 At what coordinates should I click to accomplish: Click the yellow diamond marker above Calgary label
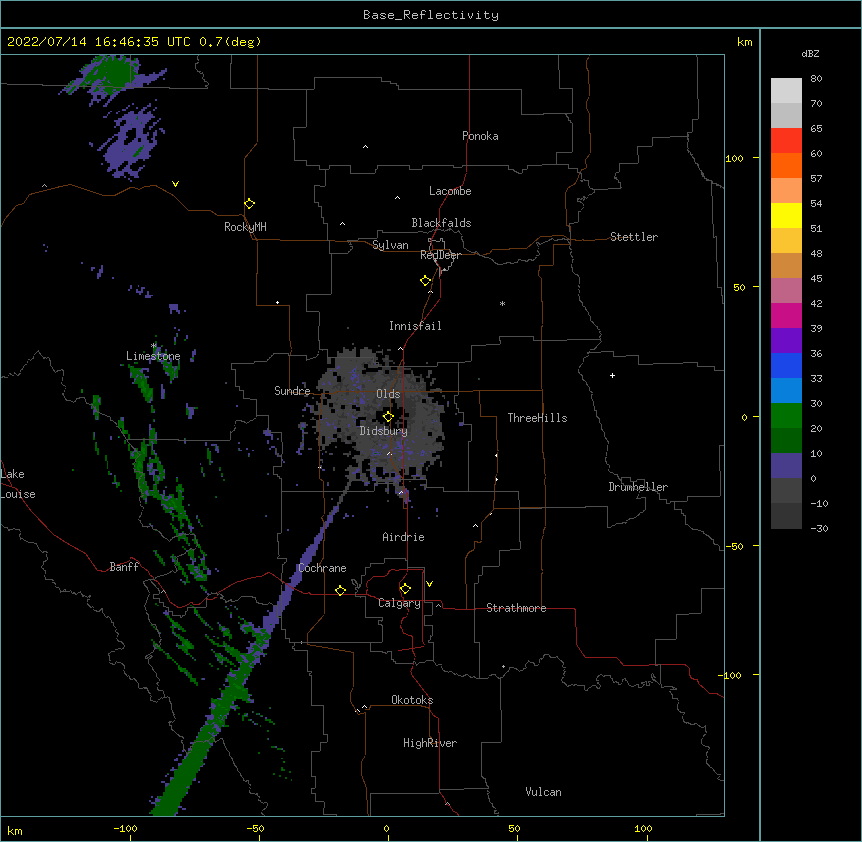[405, 589]
